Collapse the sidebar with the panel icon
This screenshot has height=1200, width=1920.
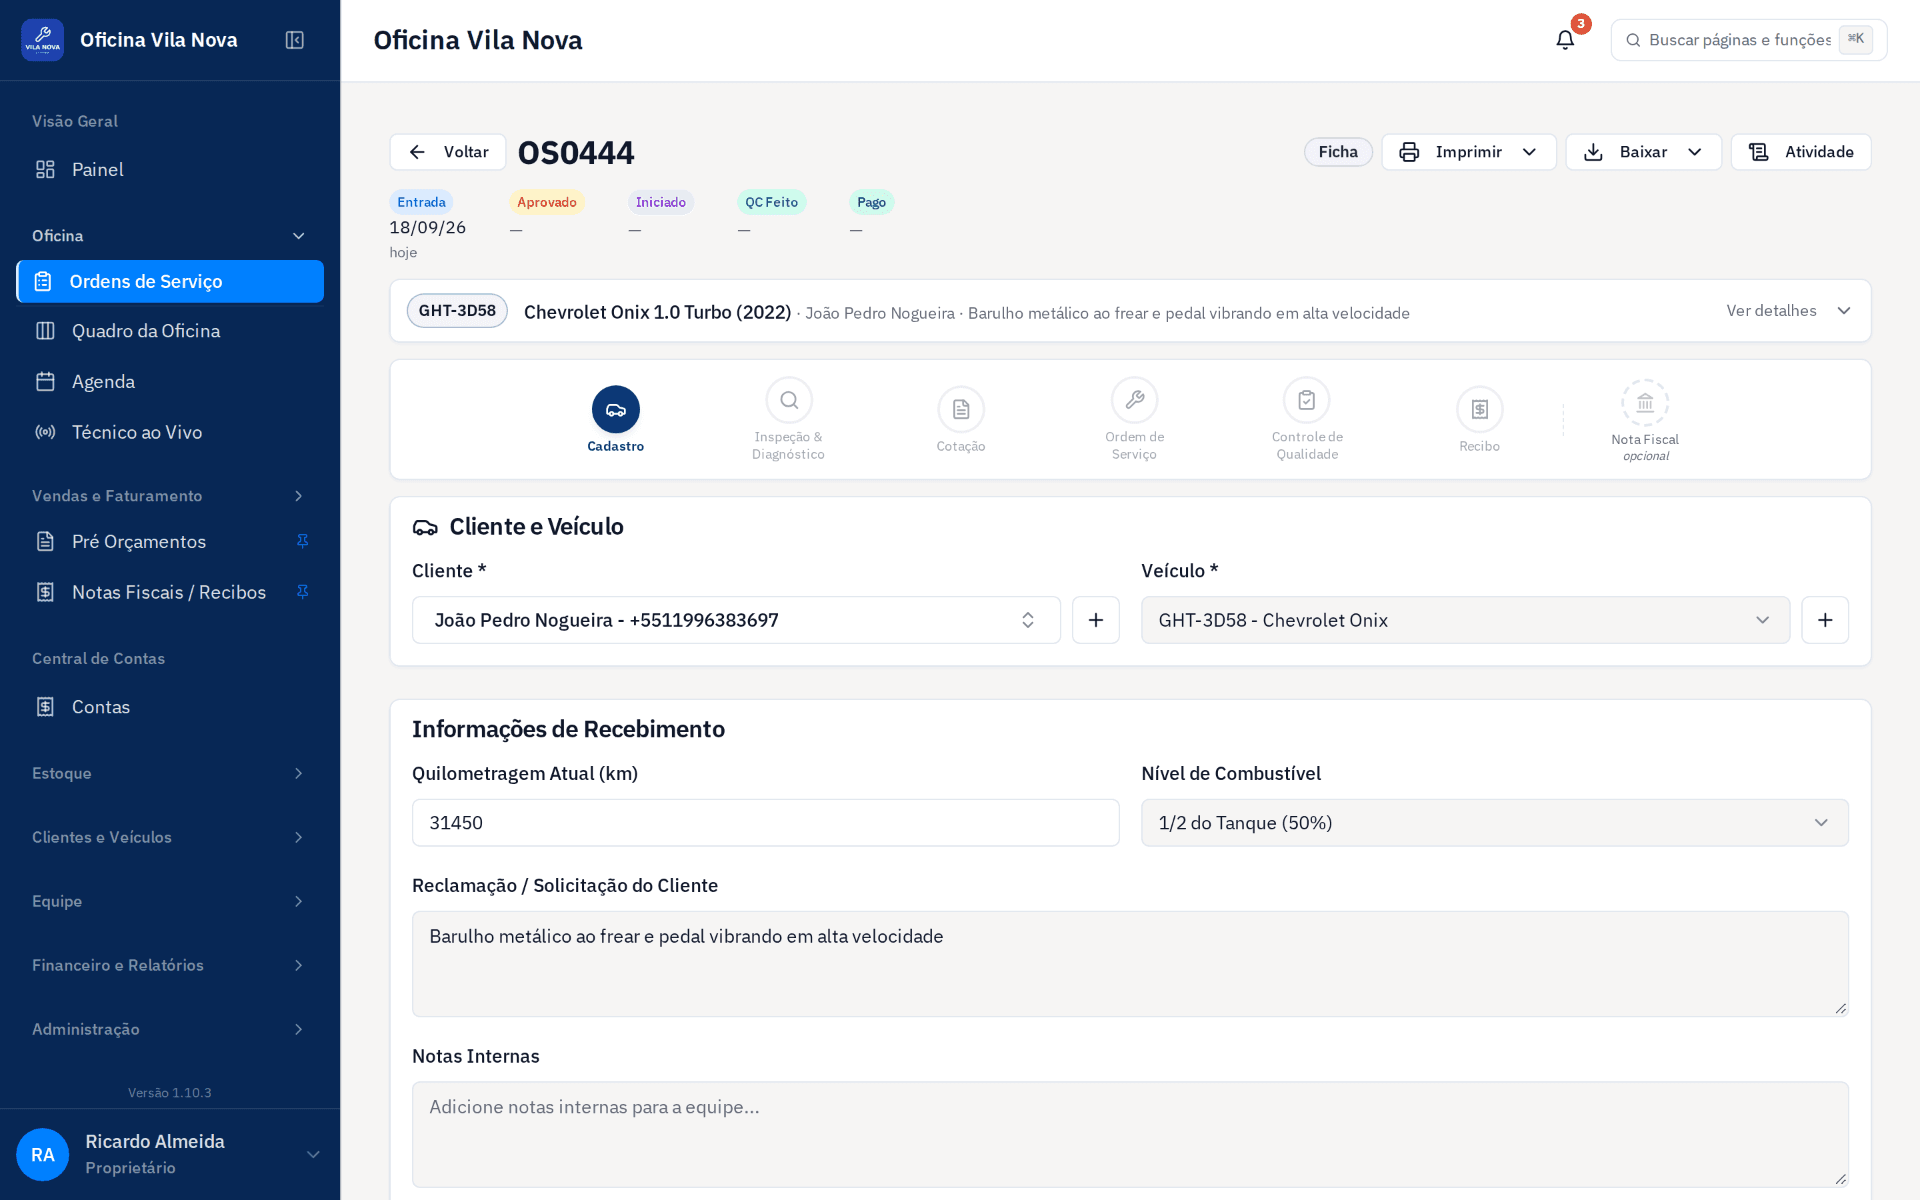pyautogui.click(x=295, y=40)
